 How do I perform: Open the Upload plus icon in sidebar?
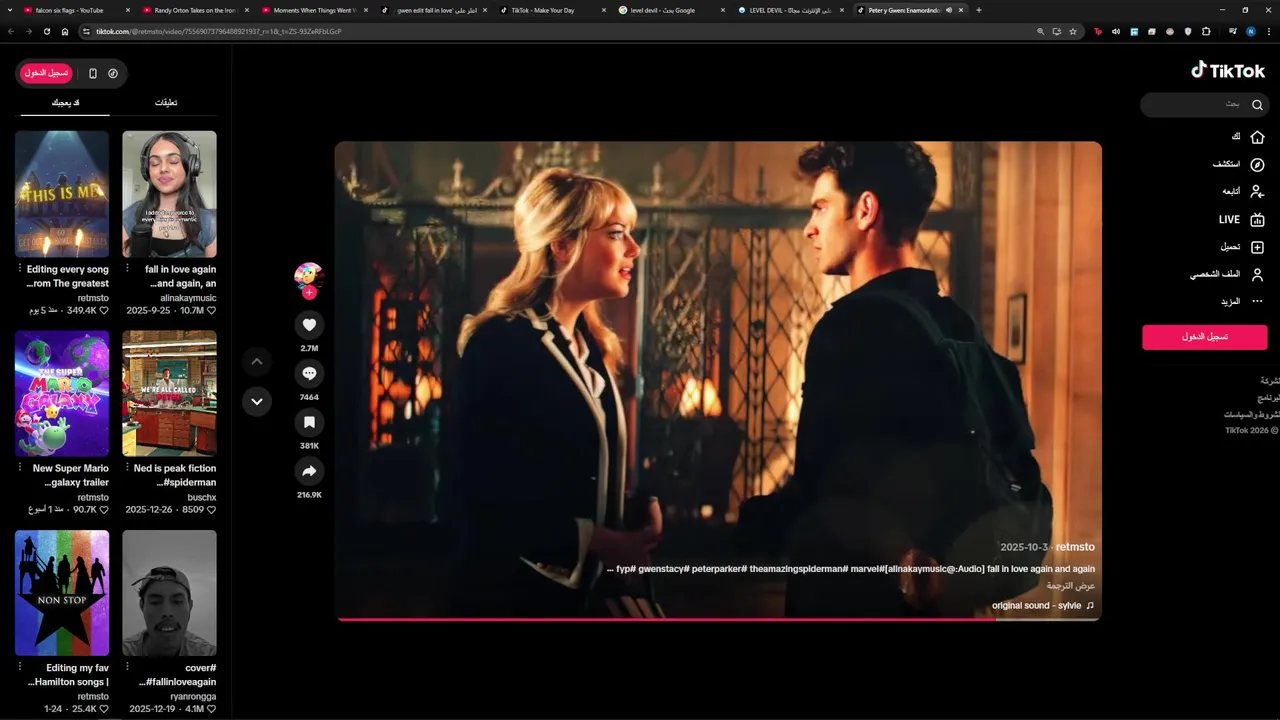(1257, 247)
